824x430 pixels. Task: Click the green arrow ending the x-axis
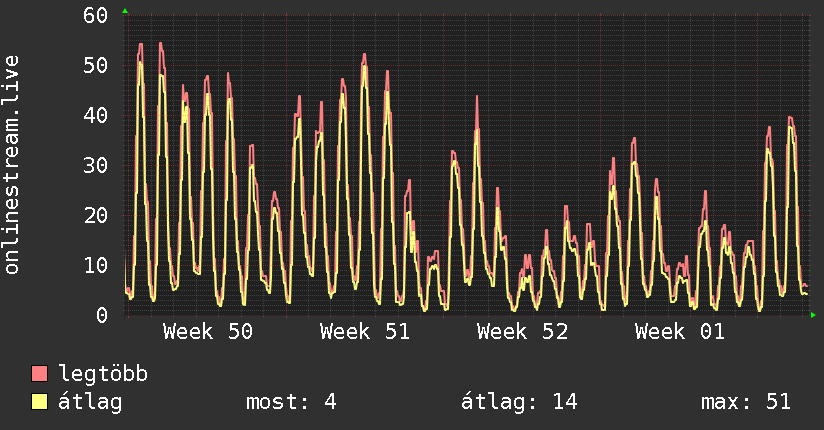(x=813, y=315)
